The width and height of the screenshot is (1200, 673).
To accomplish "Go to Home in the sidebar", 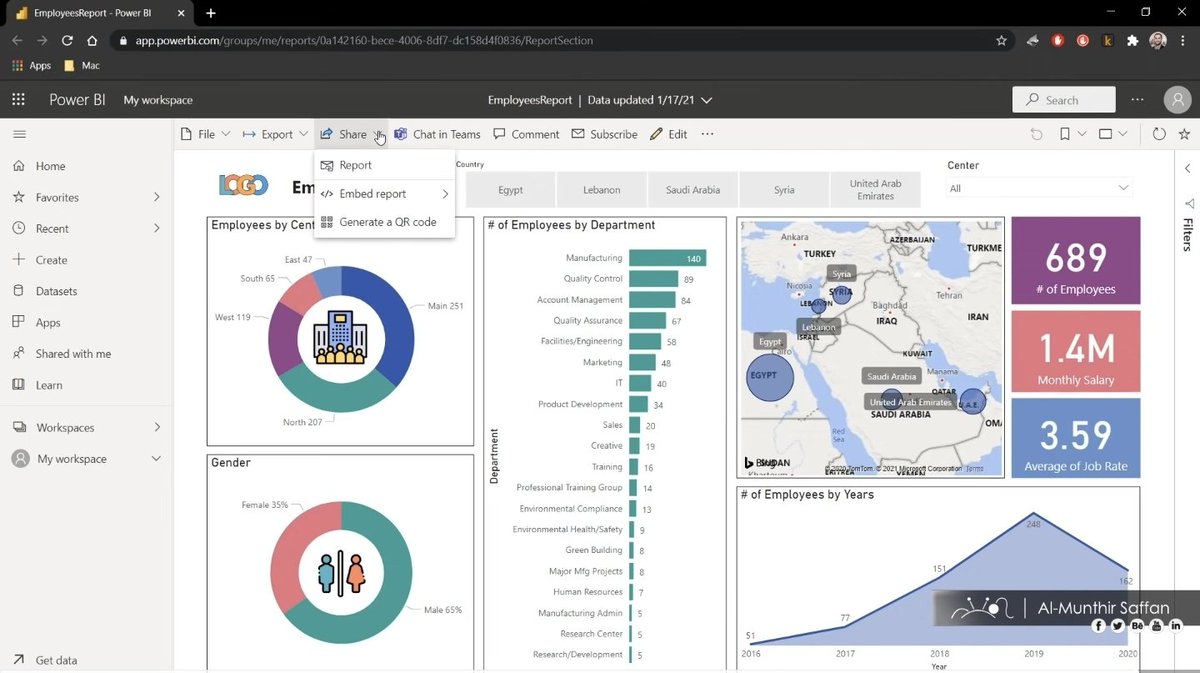I will (x=50, y=166).
